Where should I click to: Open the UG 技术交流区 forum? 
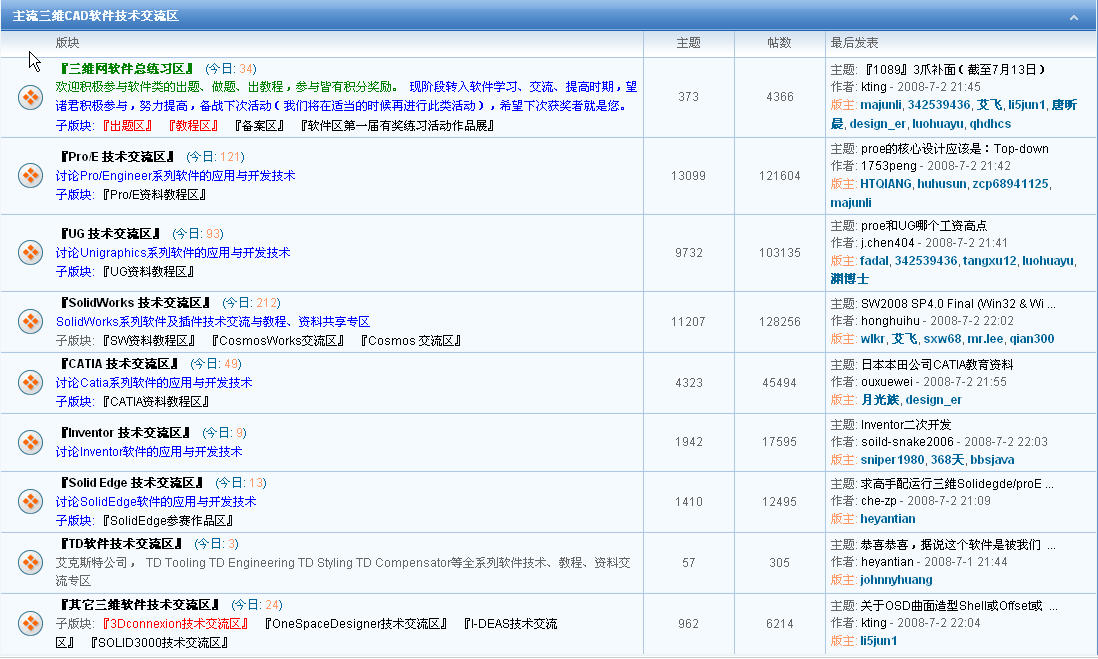pyautogui.click(x=110, y=234)
